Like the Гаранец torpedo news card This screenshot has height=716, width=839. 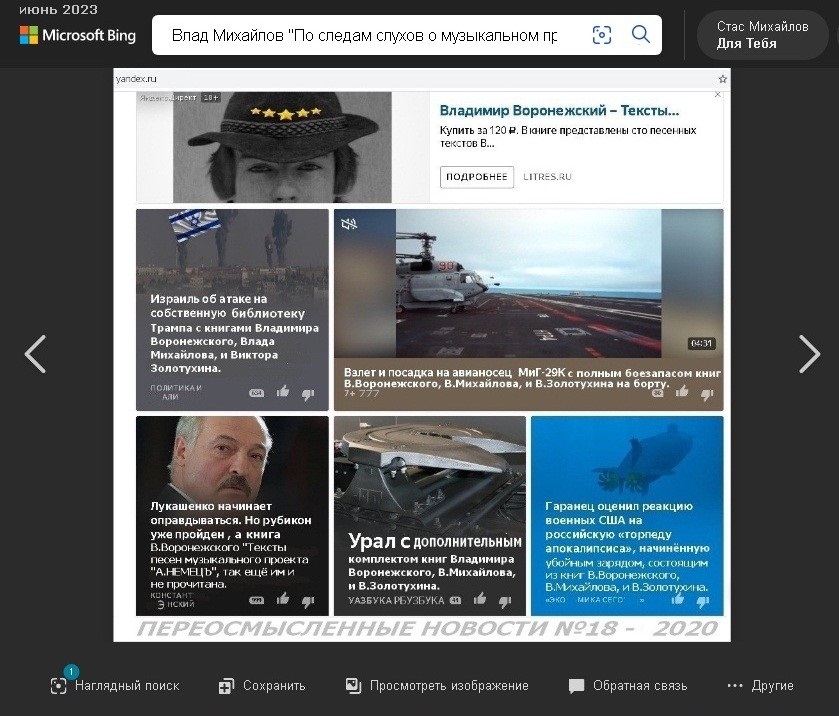click(677, 598)
